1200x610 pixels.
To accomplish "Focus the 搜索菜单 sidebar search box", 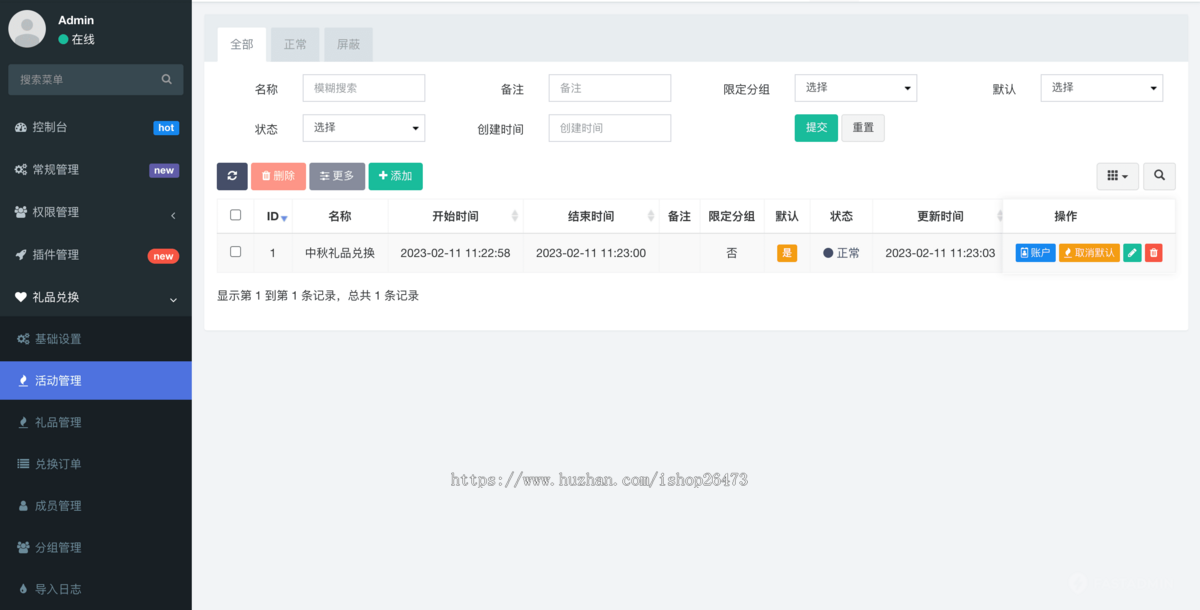I will 96,79.
